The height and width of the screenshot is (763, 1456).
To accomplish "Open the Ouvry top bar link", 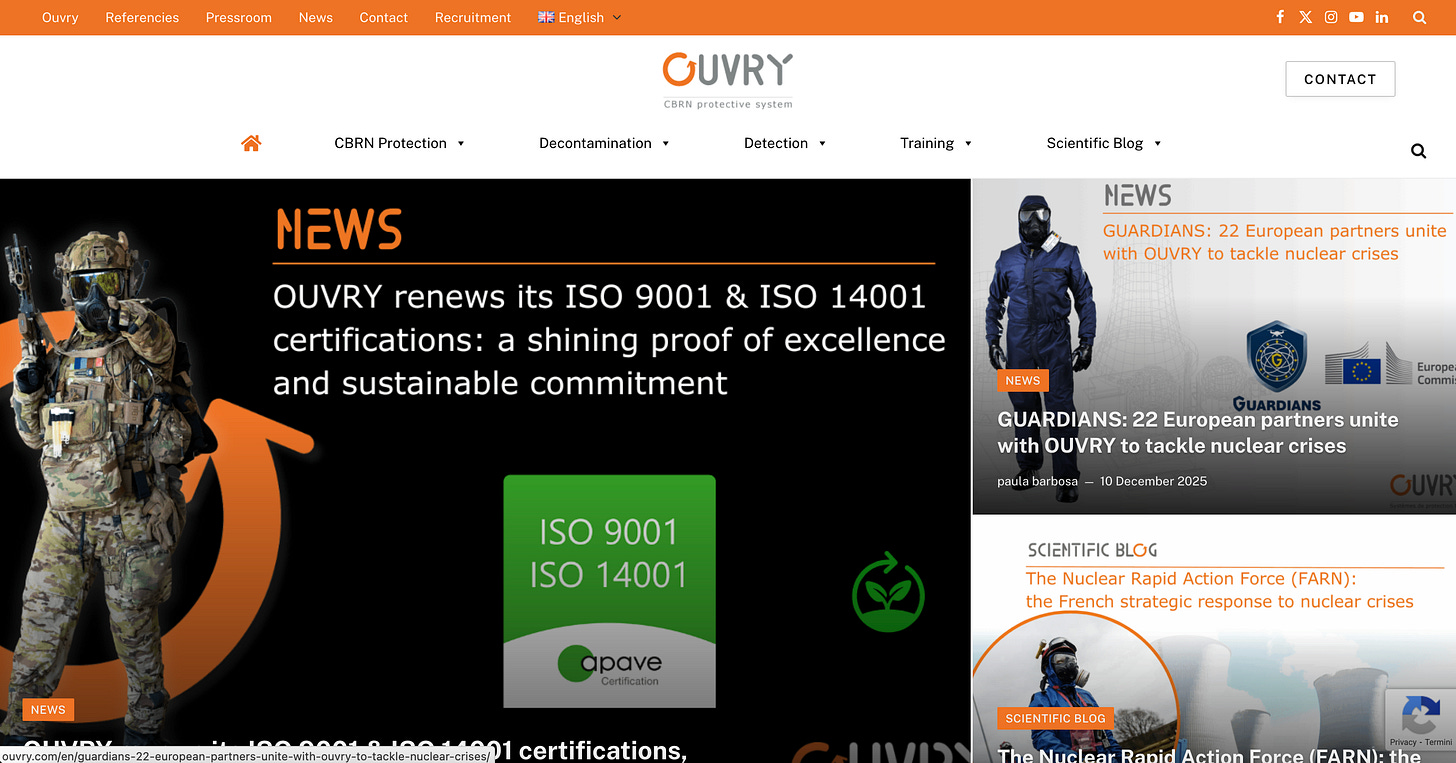I will click(x=60, y=17).
